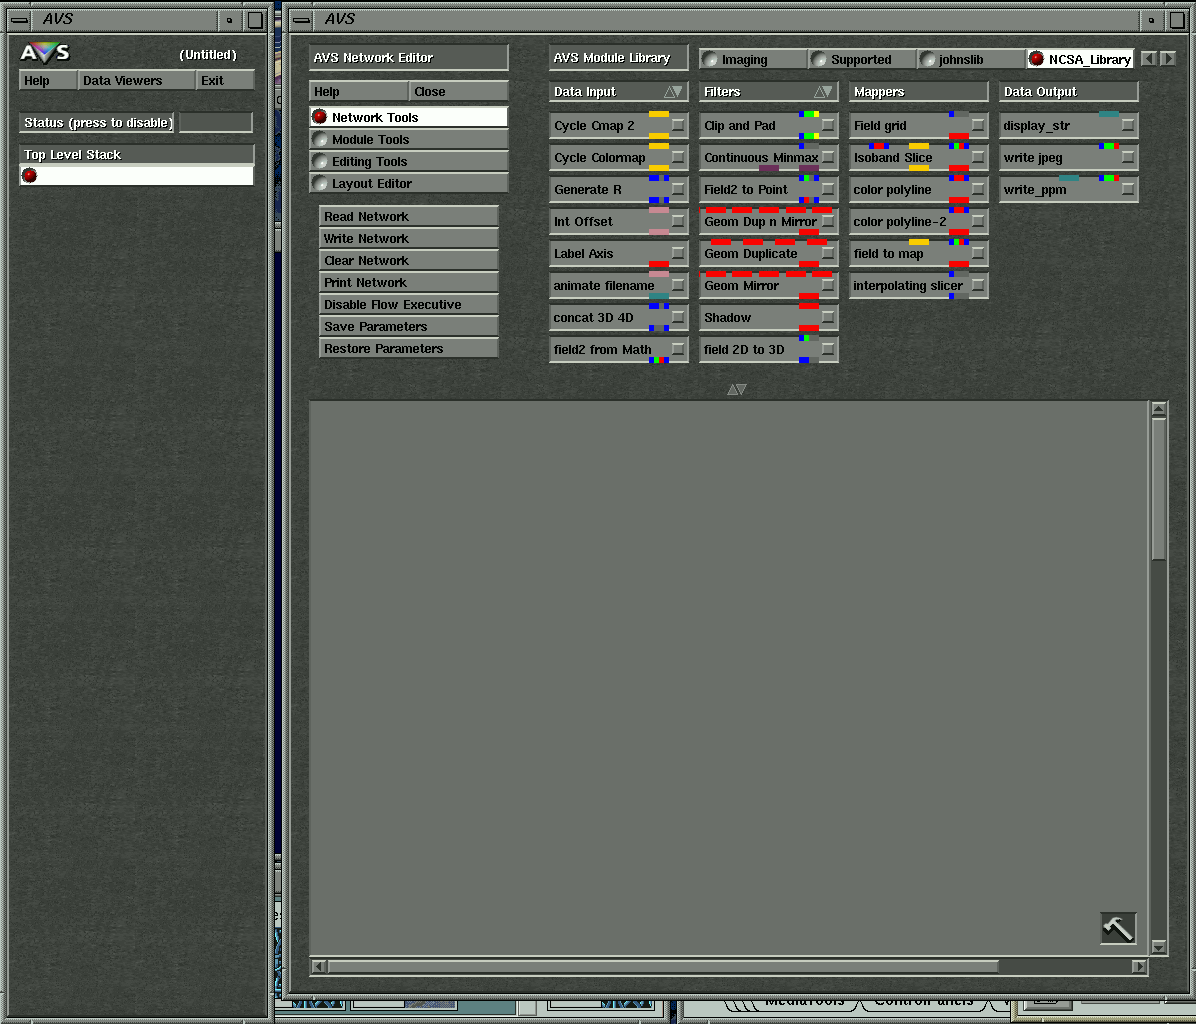
Task: Click Save Parameters
Action: [x=409, y=326]
